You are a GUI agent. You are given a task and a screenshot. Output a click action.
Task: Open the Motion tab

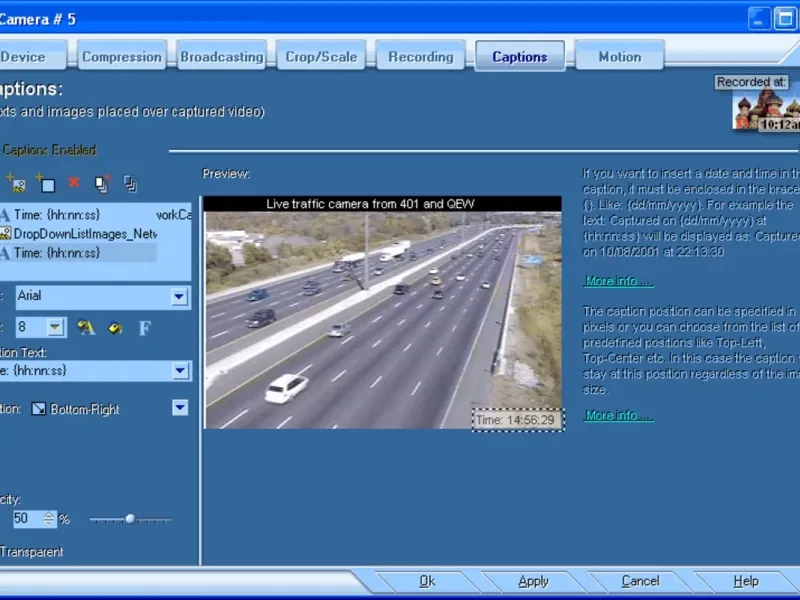tap(619, 57)
